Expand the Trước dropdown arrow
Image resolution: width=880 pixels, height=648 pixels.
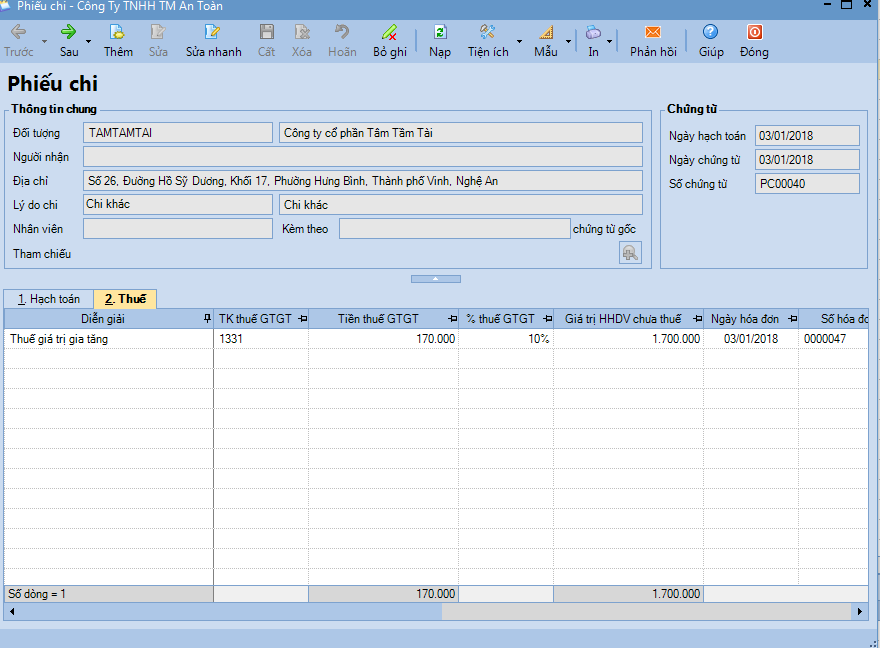pyautogui.click(x=44, y=42)
